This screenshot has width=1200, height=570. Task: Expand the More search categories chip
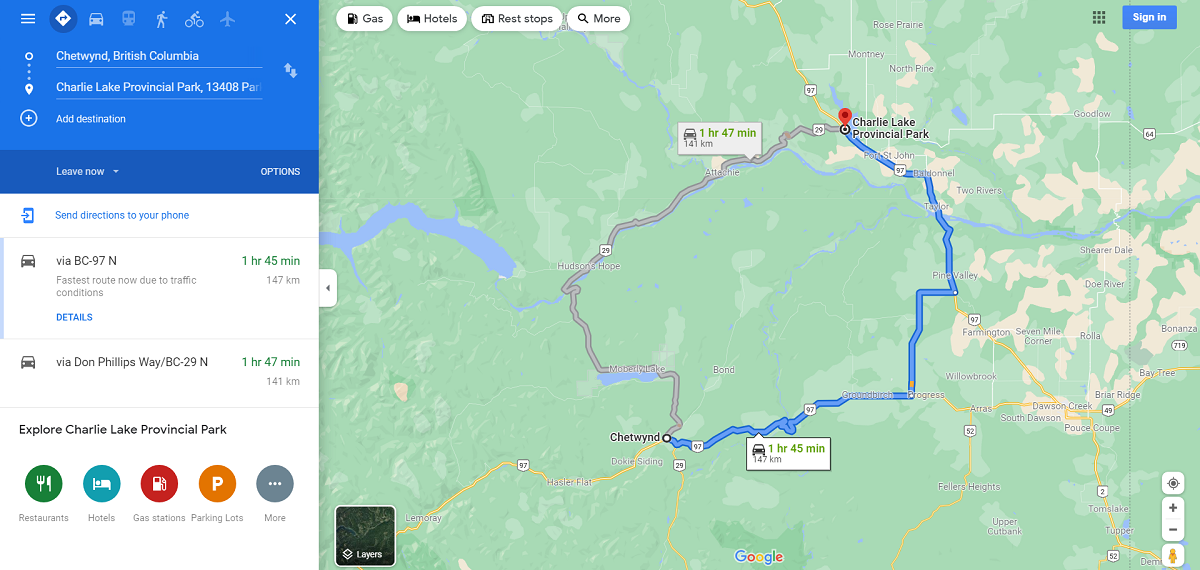pyautogui.click(x=598, y=18)
